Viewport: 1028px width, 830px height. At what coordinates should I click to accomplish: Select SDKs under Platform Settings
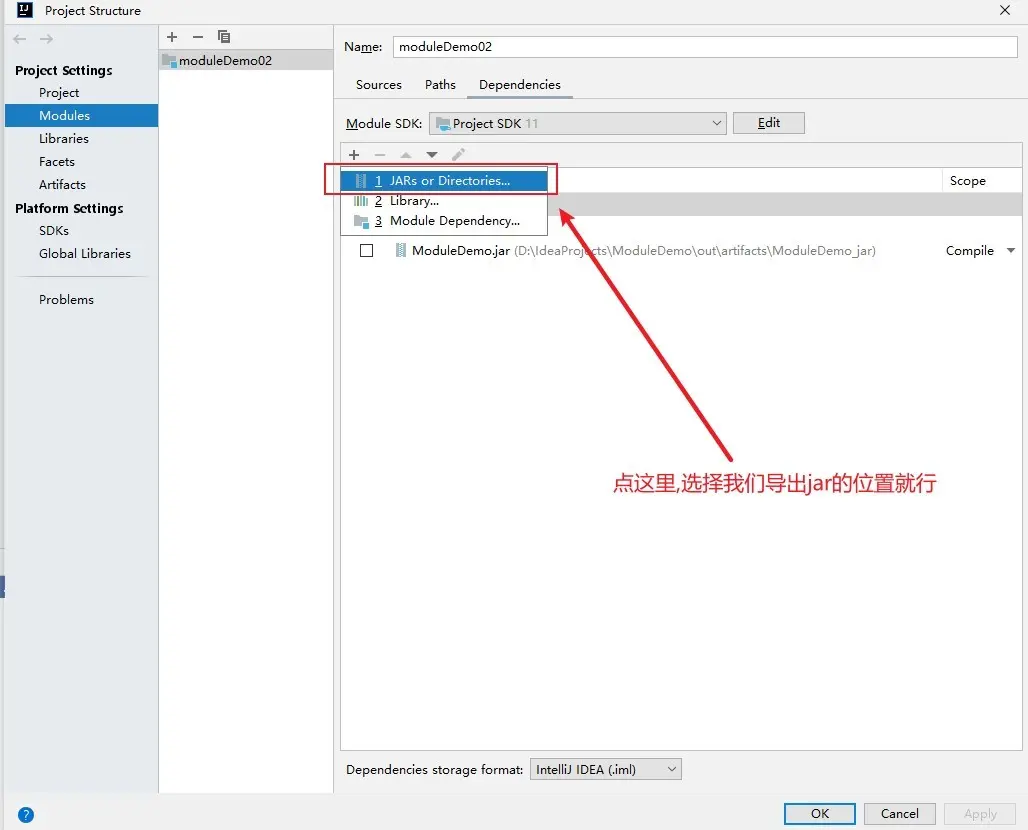[81, 231]
